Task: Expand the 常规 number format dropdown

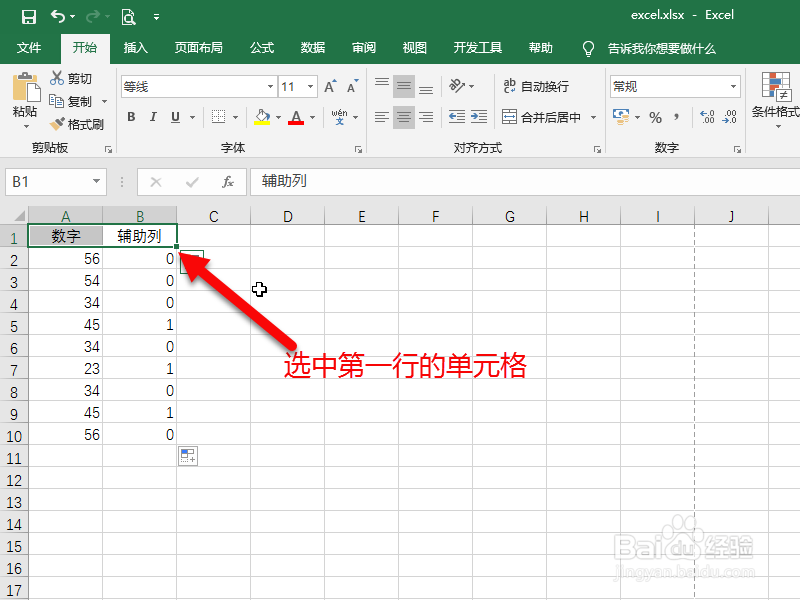Action: (733, 86)
